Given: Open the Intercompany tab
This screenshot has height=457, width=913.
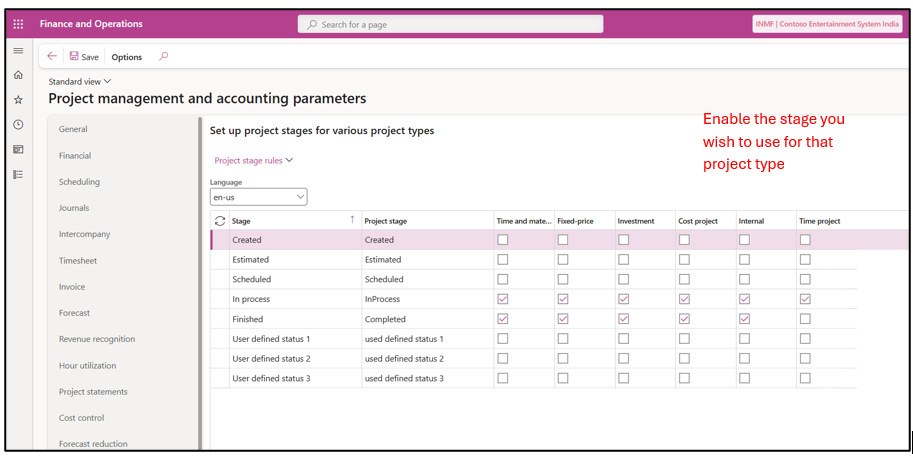Looking at the screenshot, I should coord(84,234).
